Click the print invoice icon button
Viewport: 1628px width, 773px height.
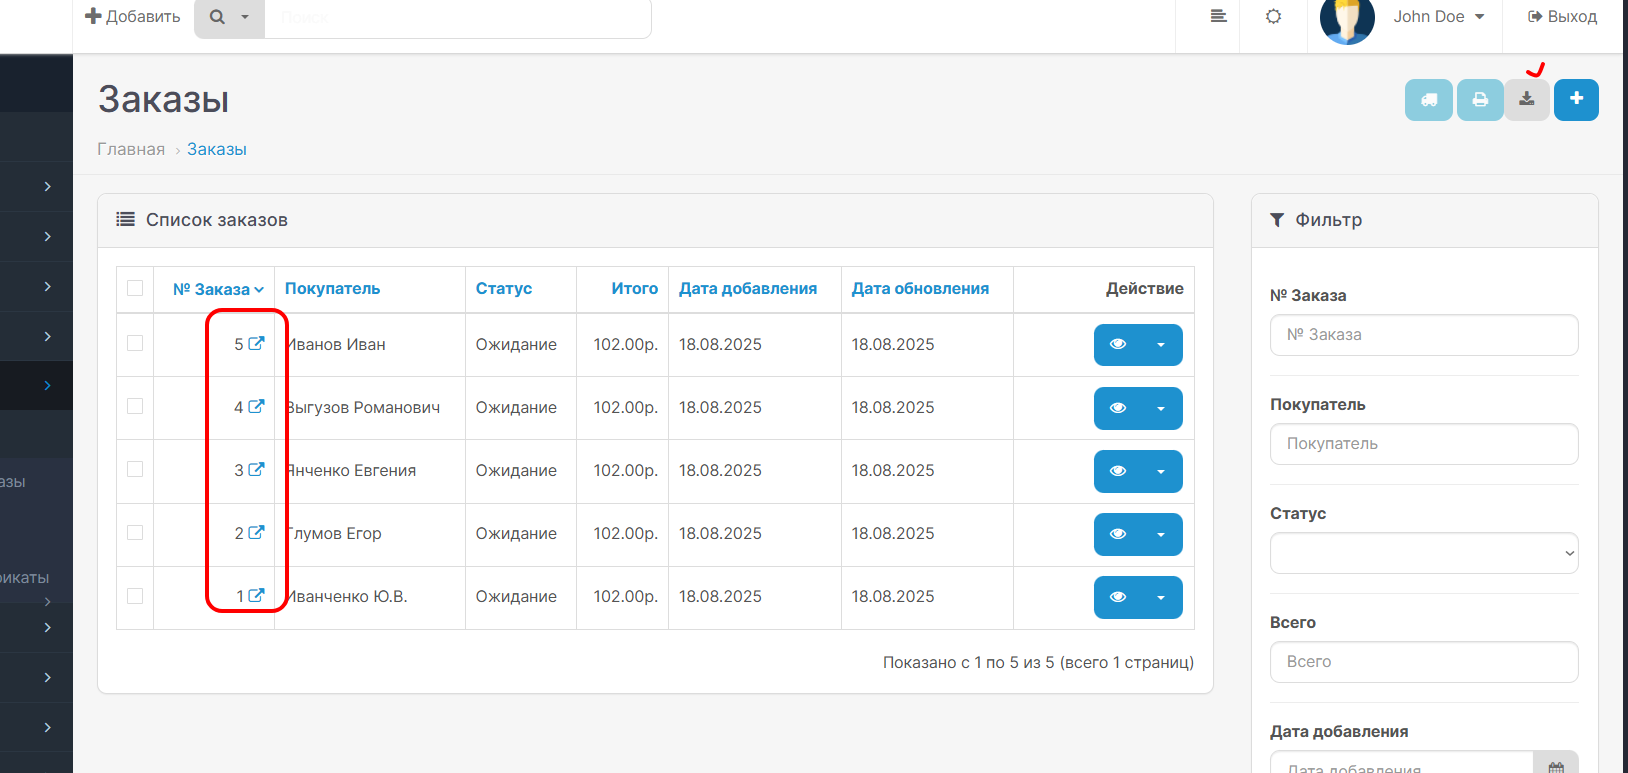[x=1479, y=100]
